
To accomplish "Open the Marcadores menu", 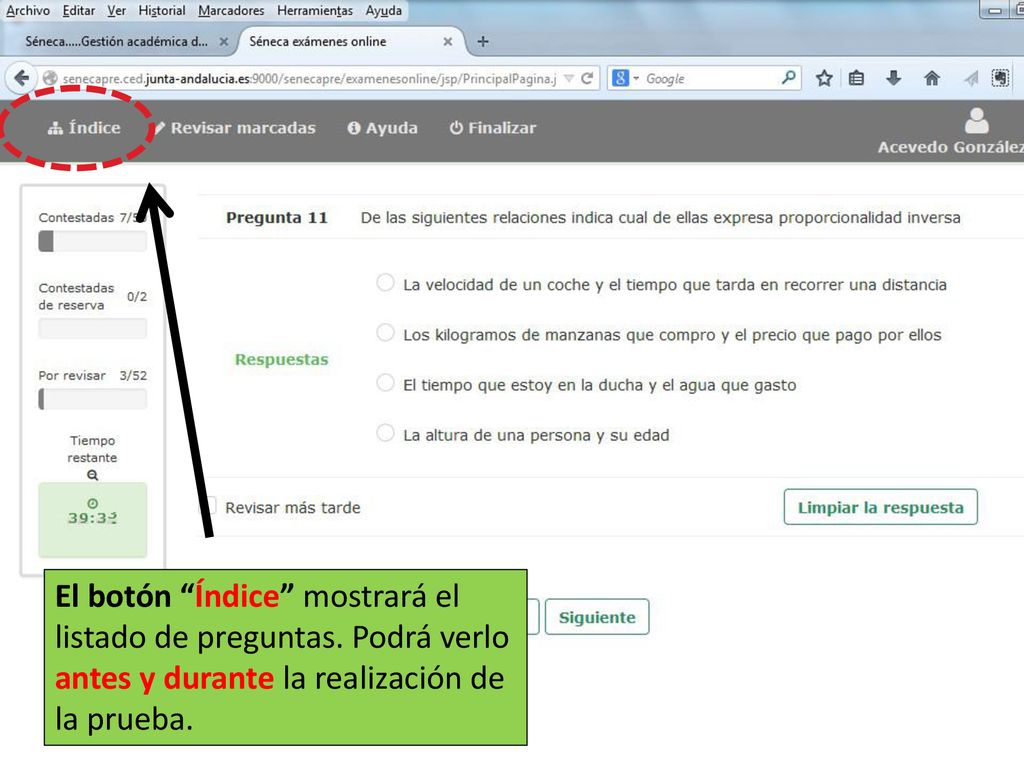I will 231,10.
